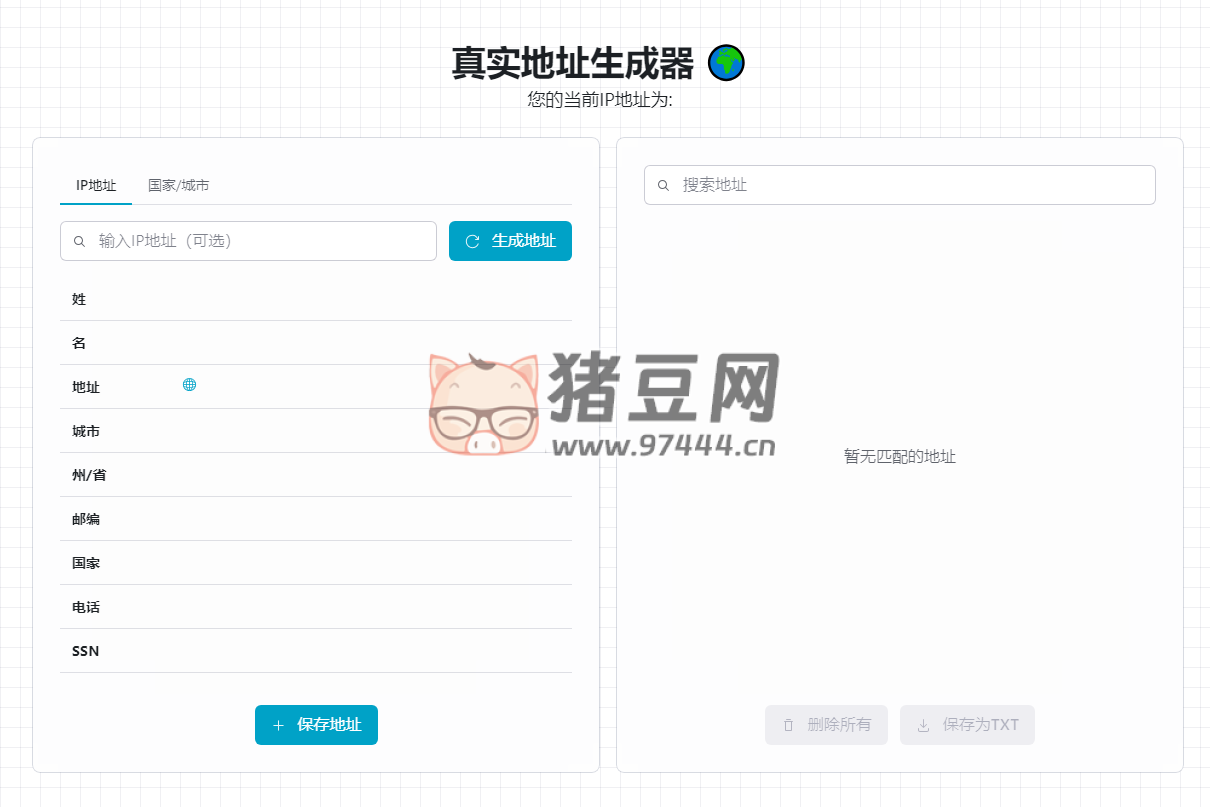Click the search icon inside 搜索地址 box
1210x807 pixels.
coord(663,184)
